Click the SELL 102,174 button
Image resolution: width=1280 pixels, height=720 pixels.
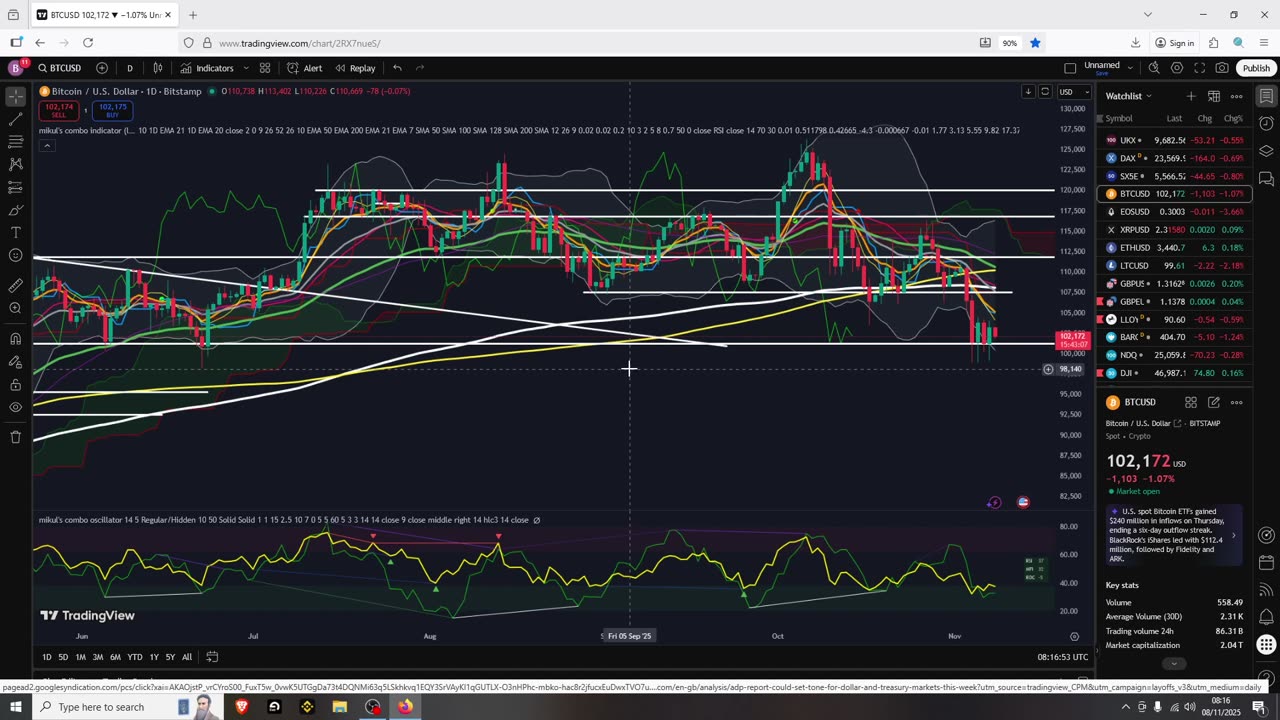click(x=59, y=110)
